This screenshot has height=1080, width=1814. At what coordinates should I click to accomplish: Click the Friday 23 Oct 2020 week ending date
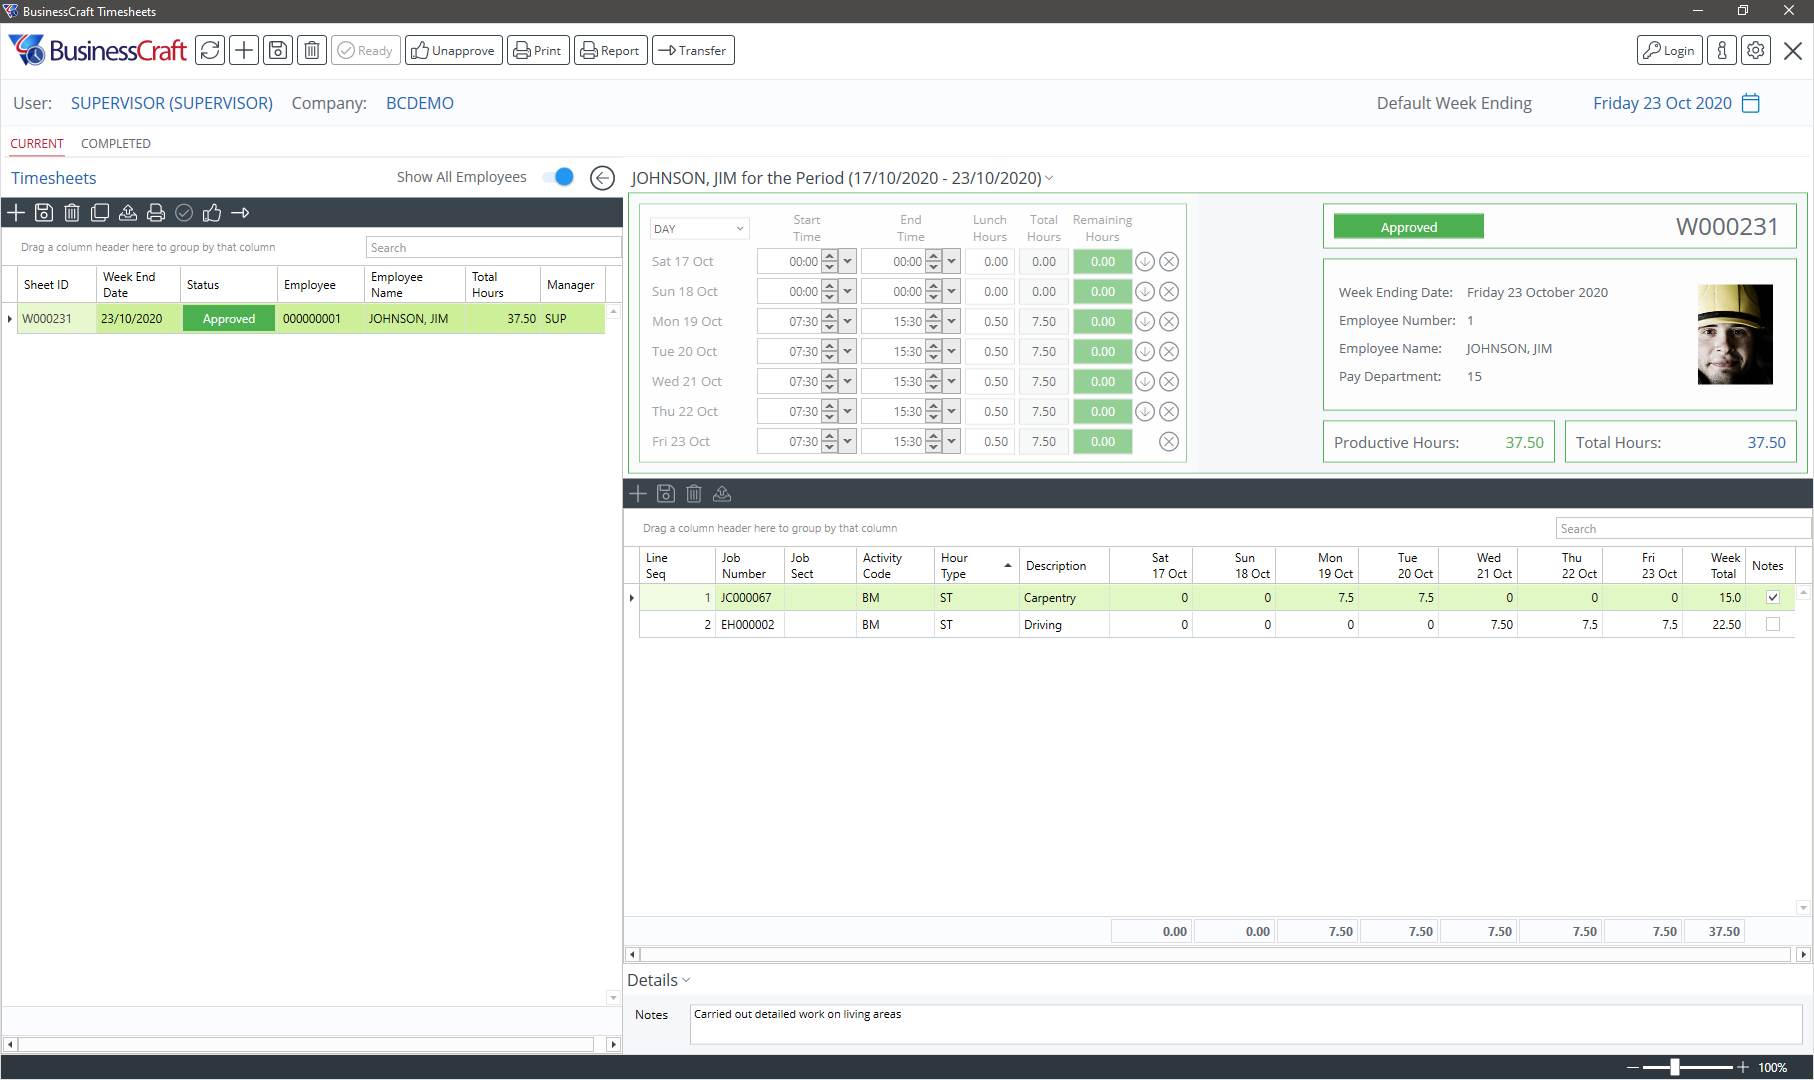pos(1662,103)
